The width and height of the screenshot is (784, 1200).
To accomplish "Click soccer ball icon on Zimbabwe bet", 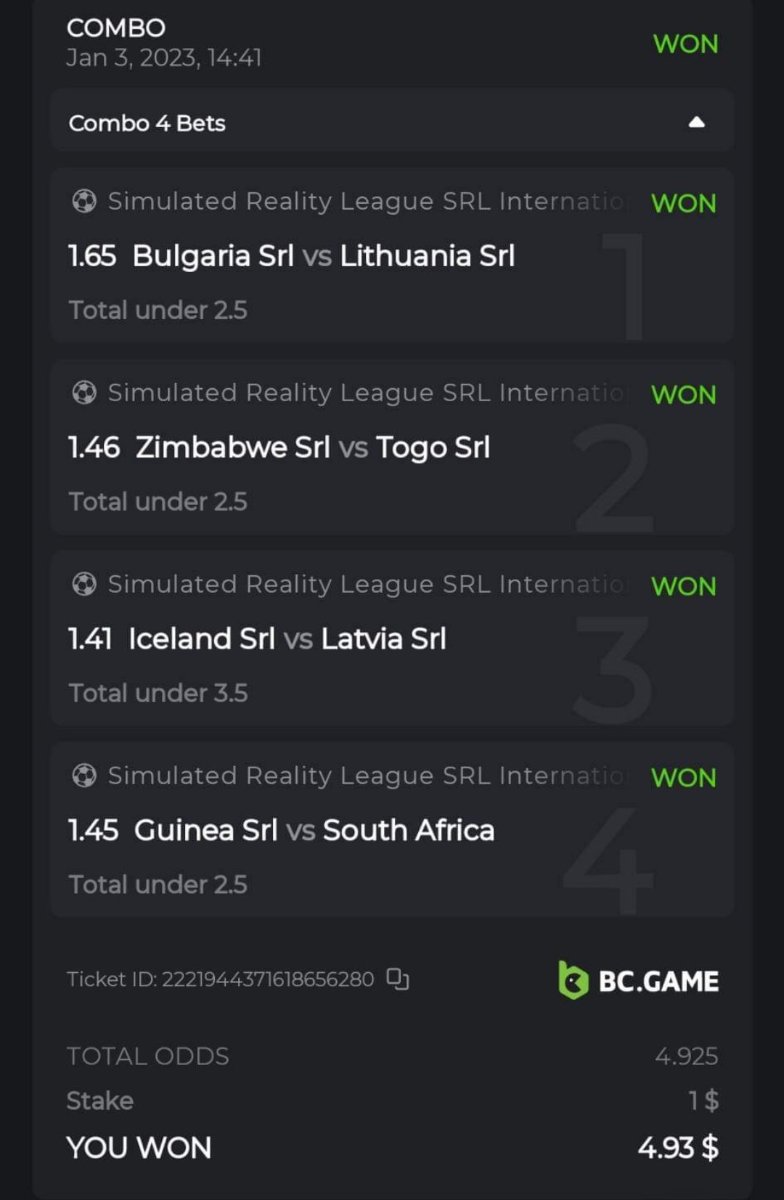I will point(84,393).
